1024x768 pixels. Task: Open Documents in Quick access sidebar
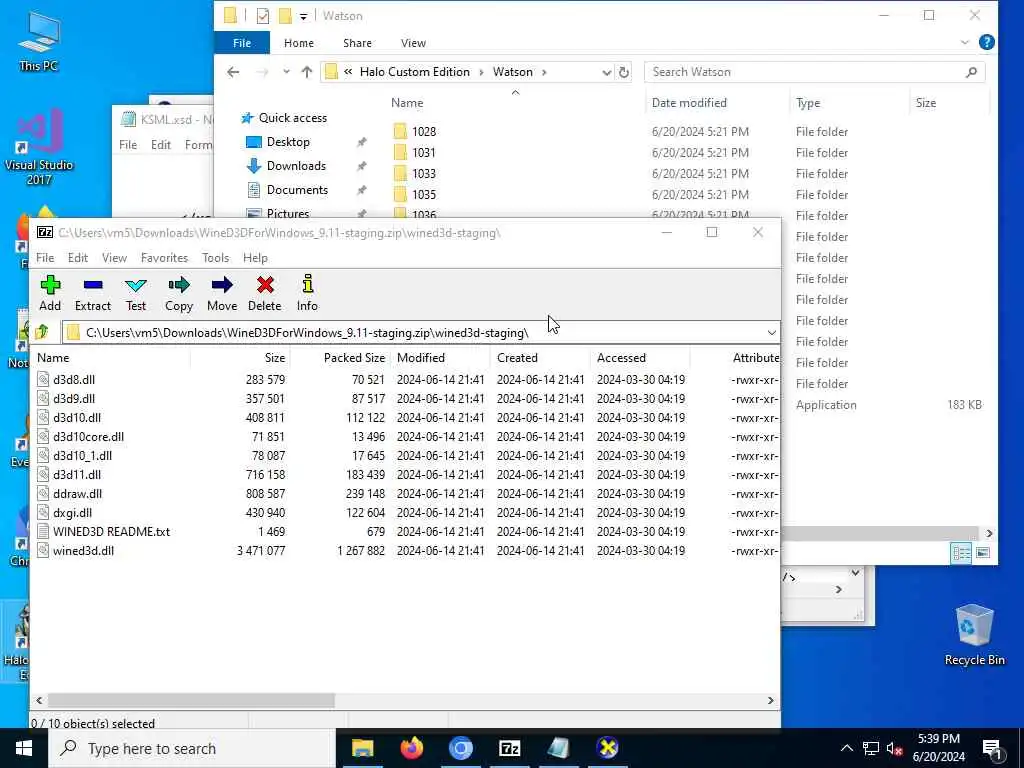pyautogui.click(x=297, y=190)
